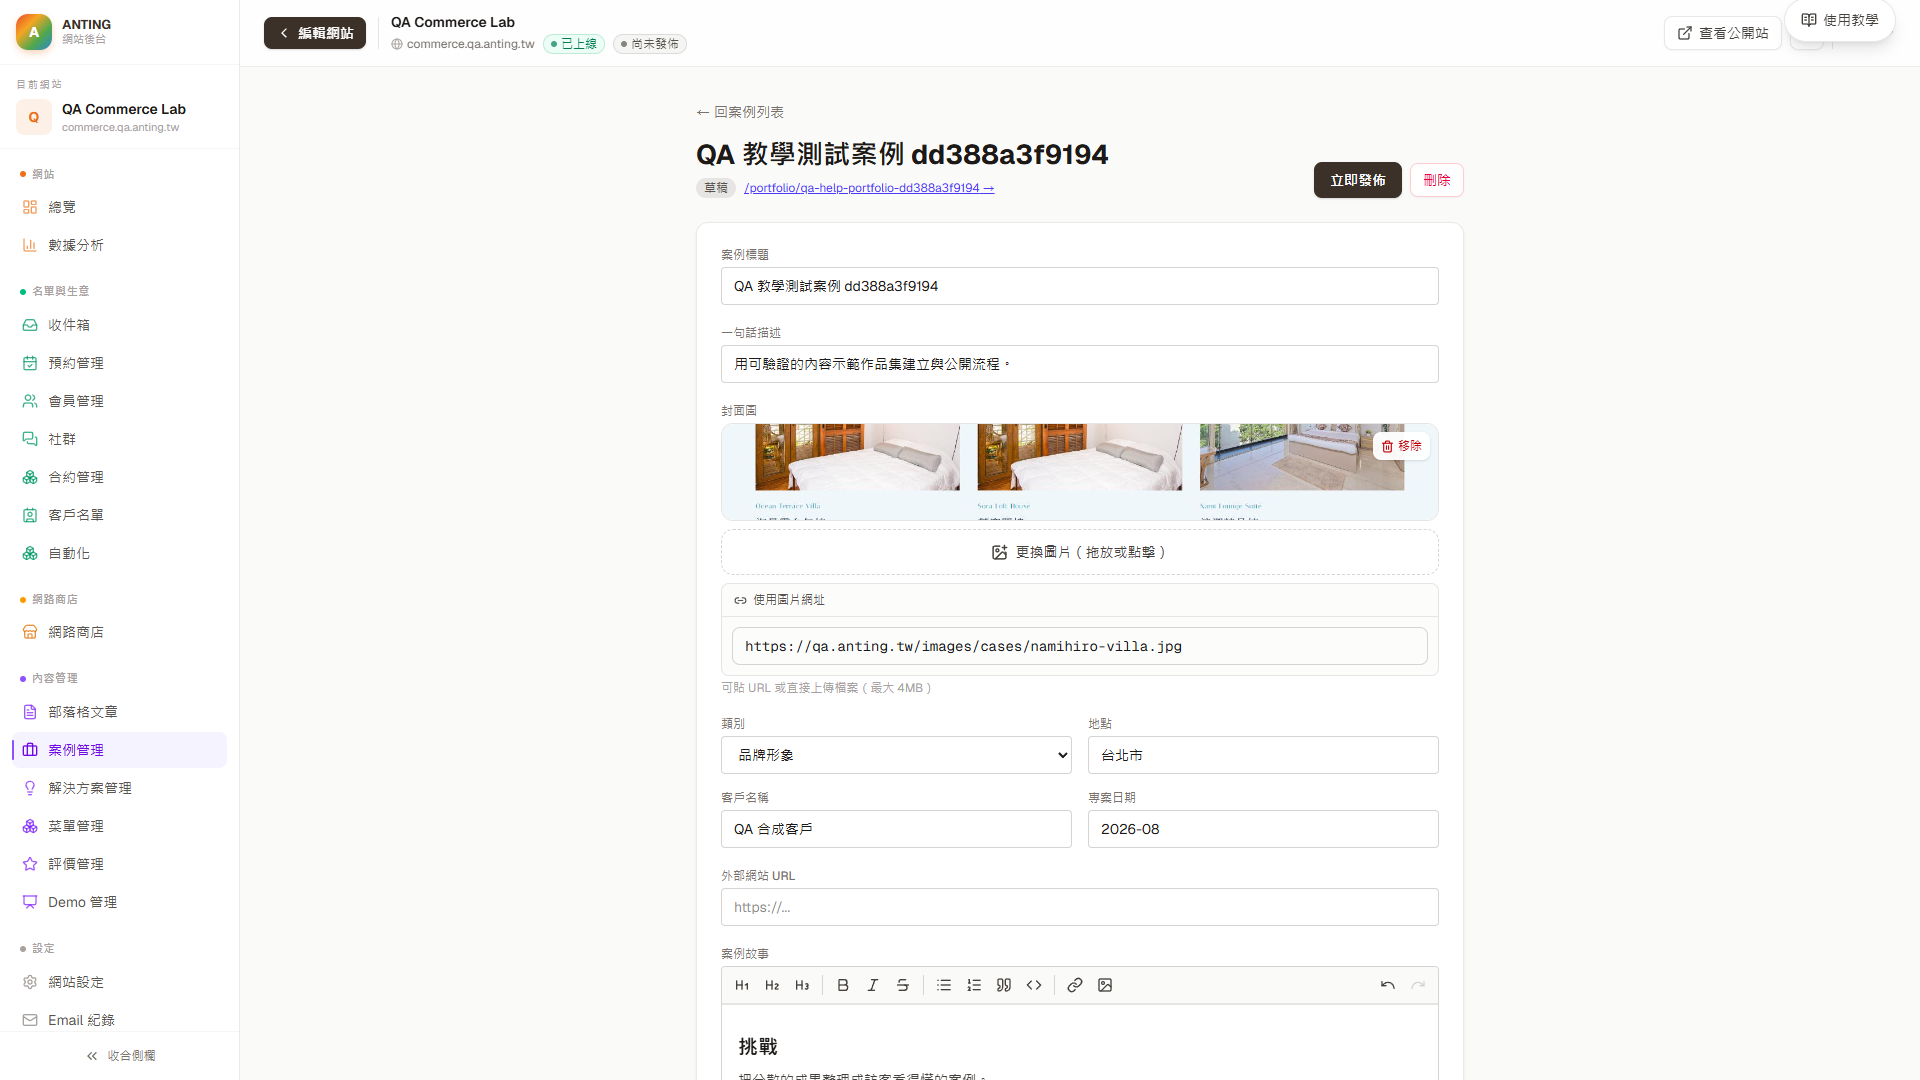Screen dimensions: 1920x1080
Task: Open the 類別 category dropdown
Action: (x=896, y=755)
